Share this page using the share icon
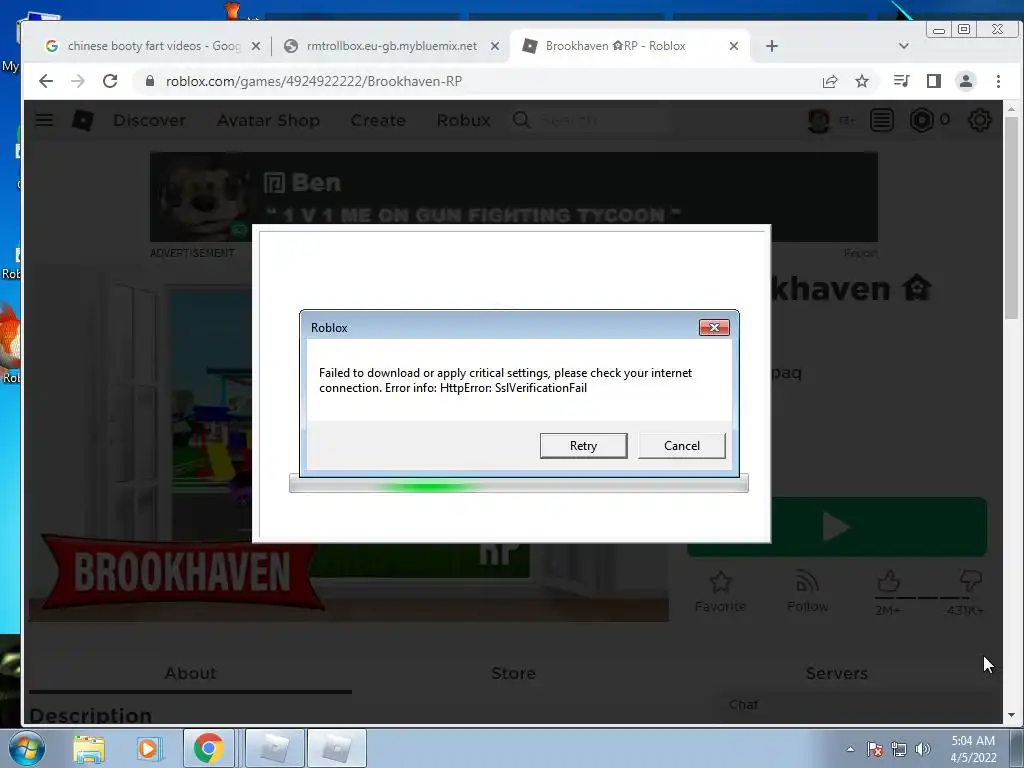This screenshot has height=768, width=1024. 830,81
